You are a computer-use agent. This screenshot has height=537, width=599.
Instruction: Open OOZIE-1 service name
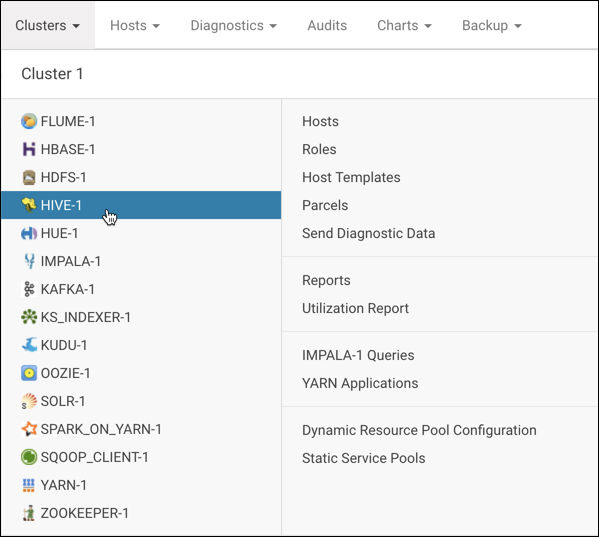(x=65, y=373)
